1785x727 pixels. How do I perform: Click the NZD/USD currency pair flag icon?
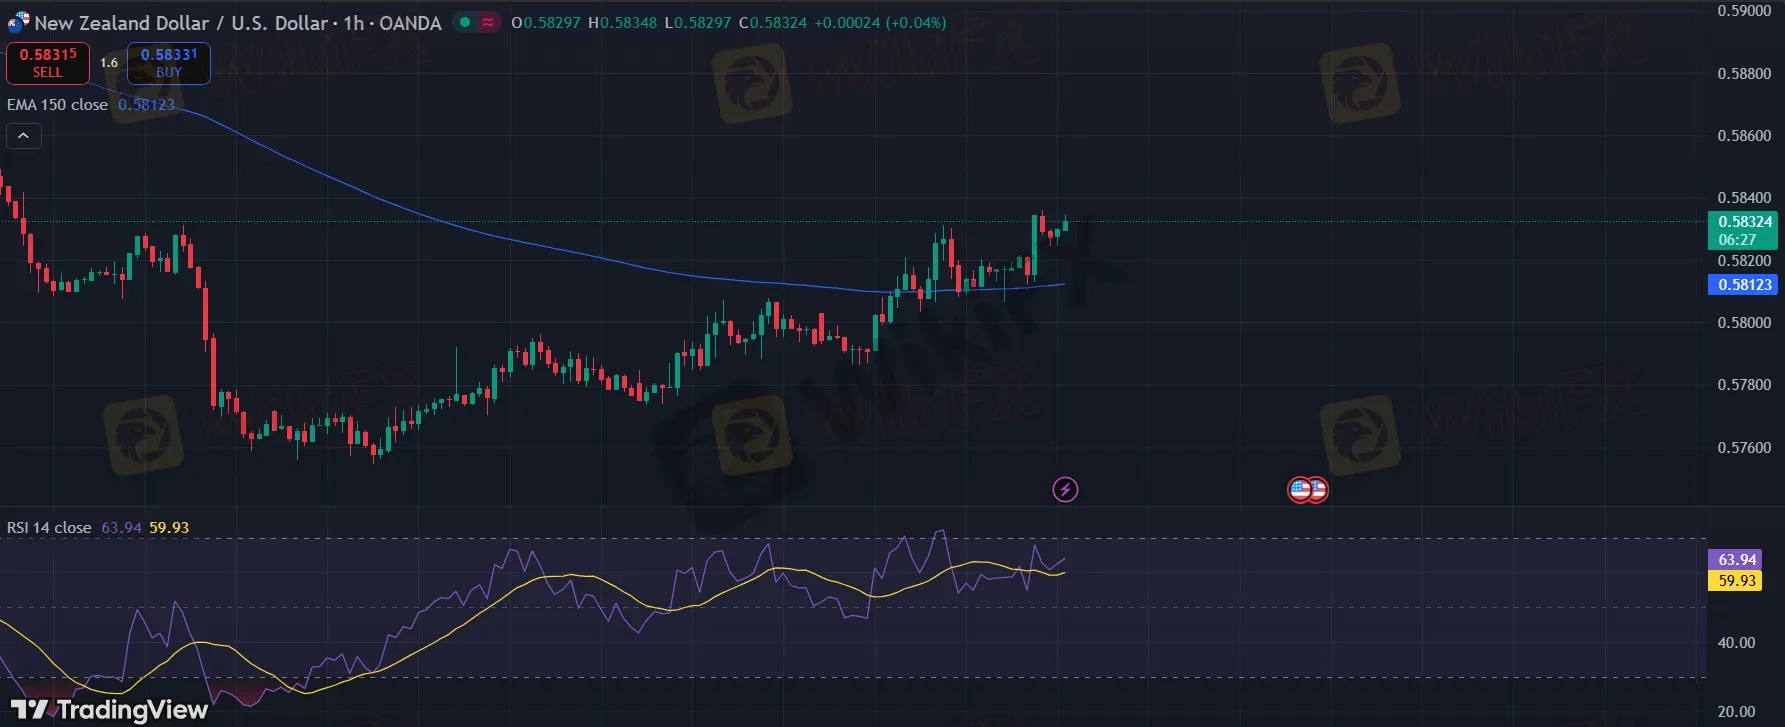[18, 22]
